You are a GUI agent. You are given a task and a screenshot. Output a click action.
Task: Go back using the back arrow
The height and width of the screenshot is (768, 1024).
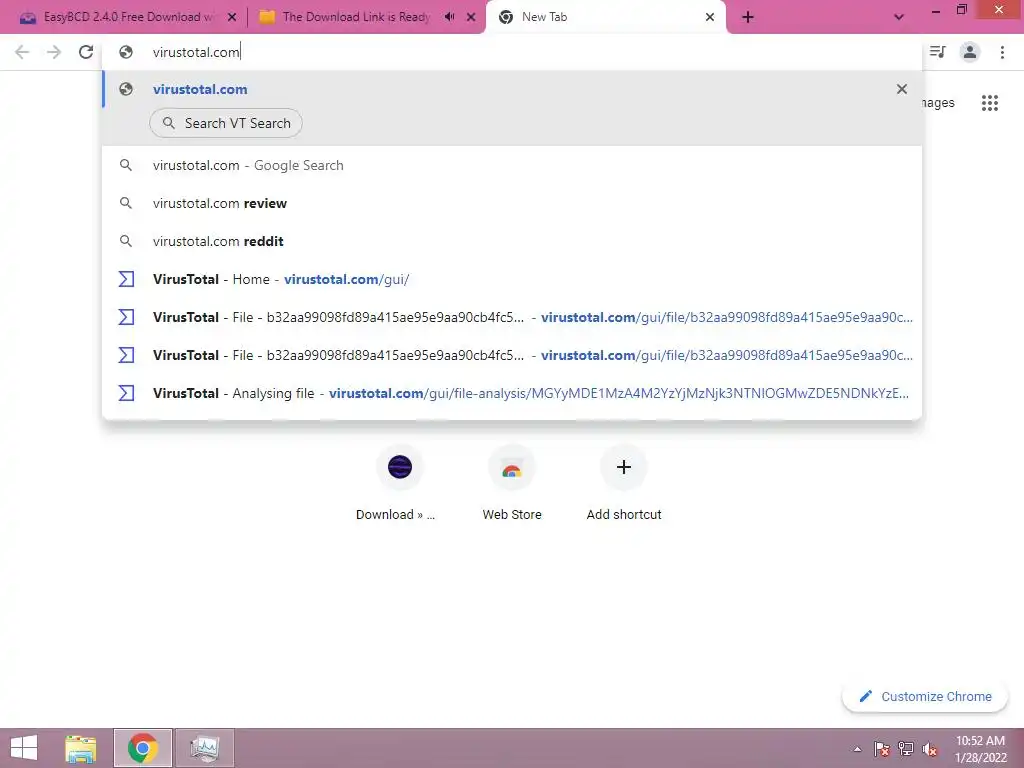[x=22, y=52]
